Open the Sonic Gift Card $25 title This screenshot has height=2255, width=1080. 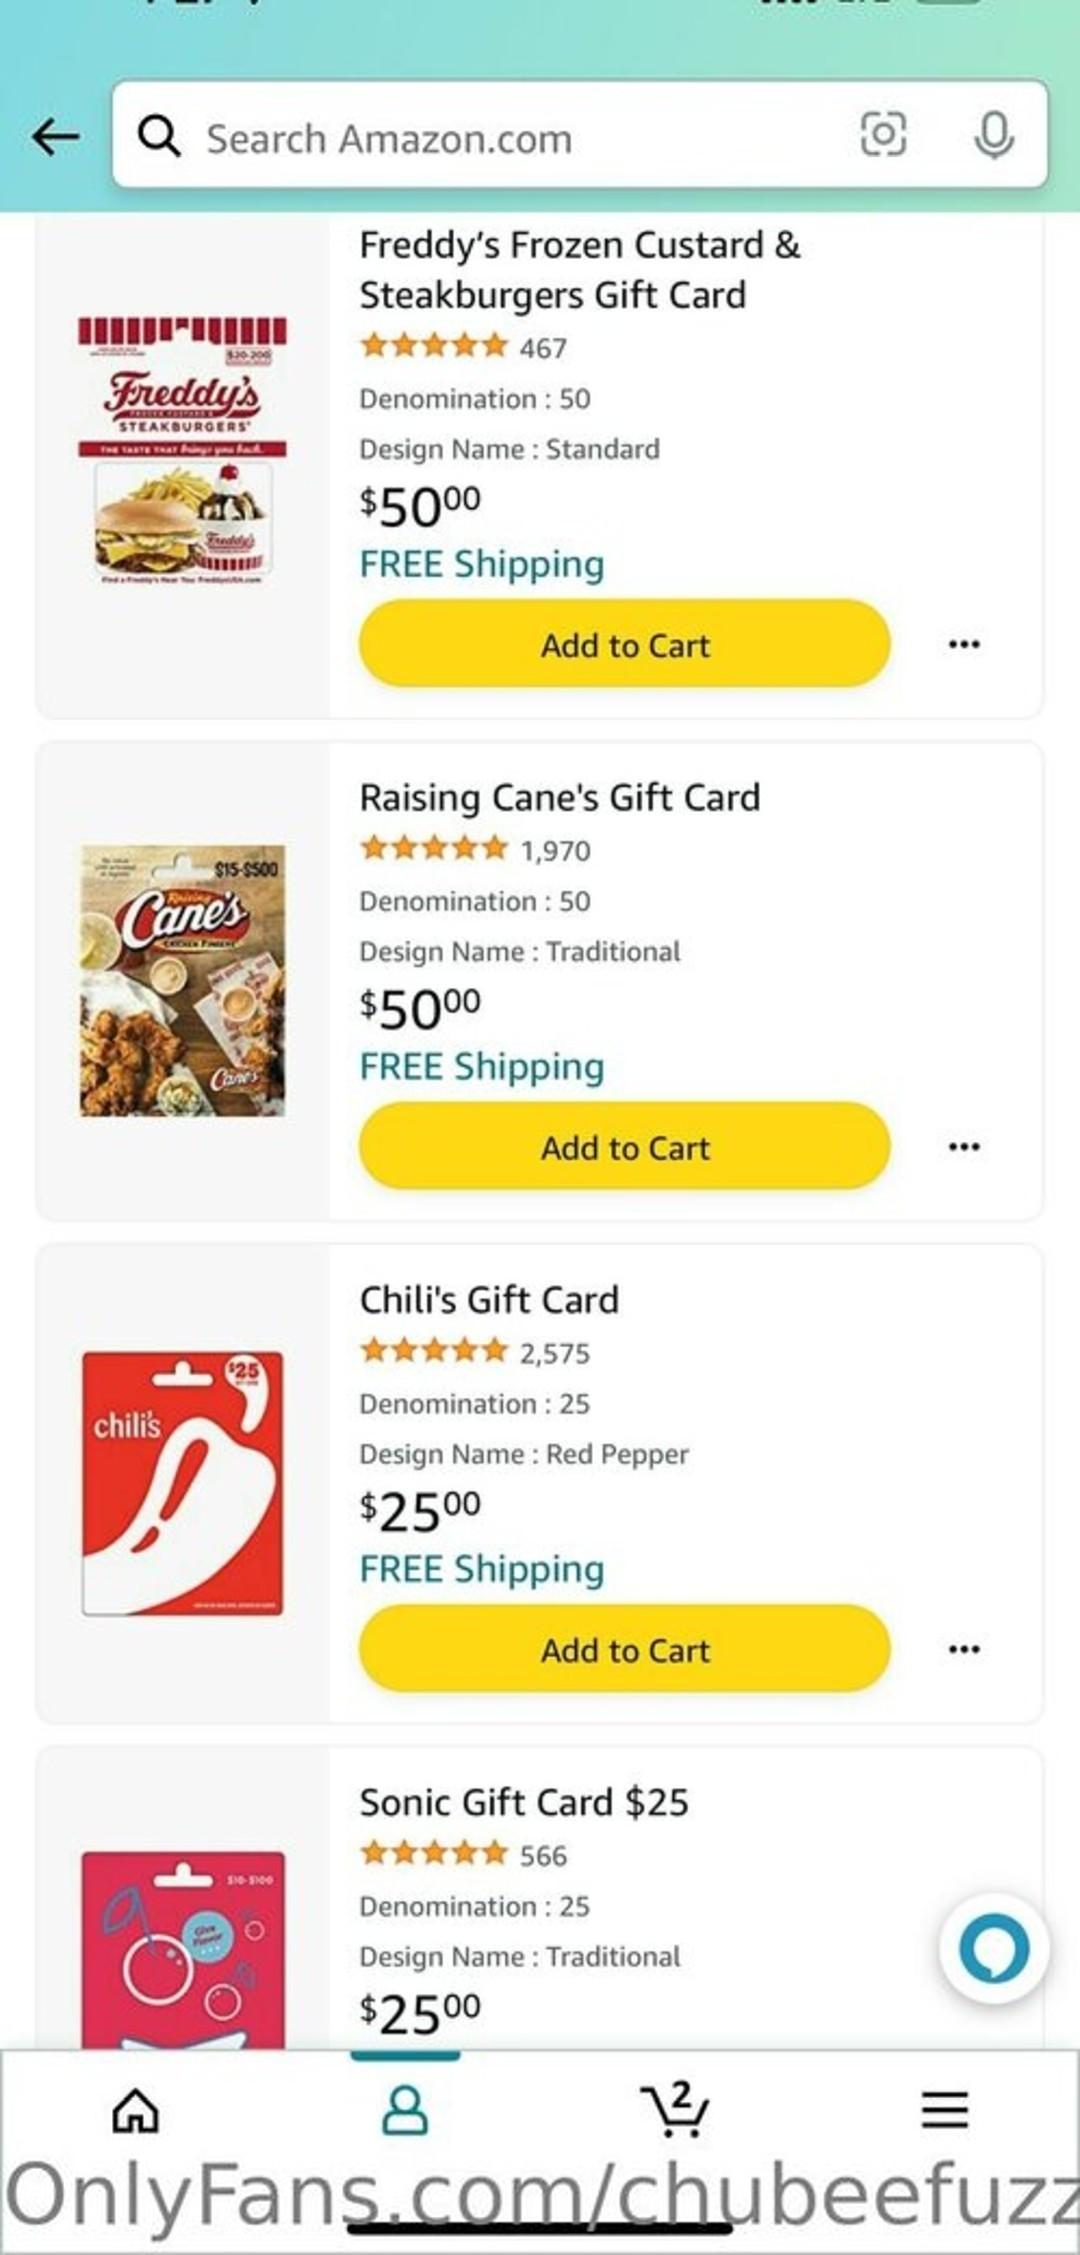524,1802
